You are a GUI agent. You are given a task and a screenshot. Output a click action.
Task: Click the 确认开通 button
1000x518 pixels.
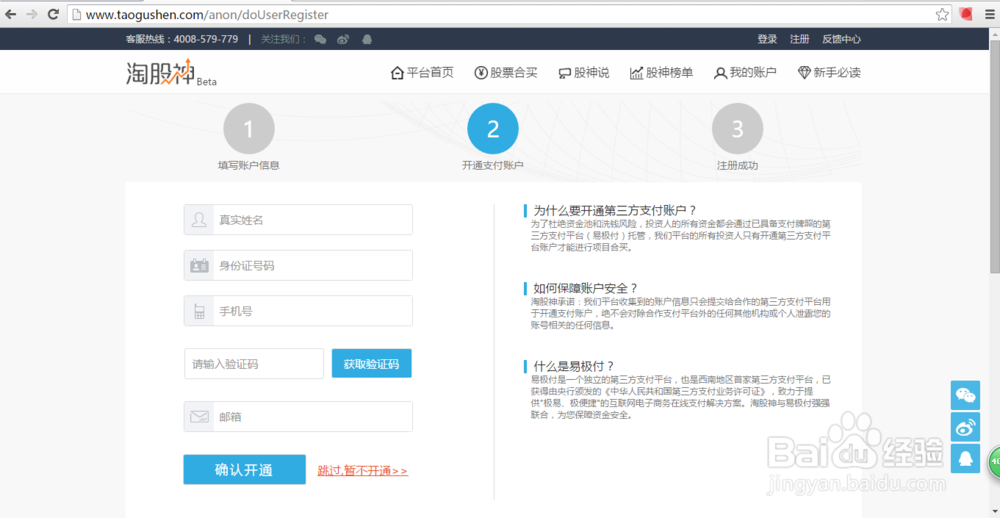(244, 470)
